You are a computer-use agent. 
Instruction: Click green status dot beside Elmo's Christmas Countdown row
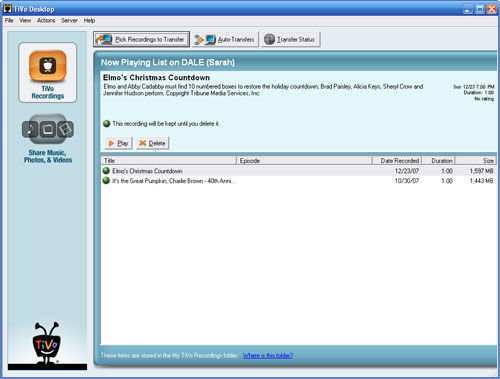106,171
